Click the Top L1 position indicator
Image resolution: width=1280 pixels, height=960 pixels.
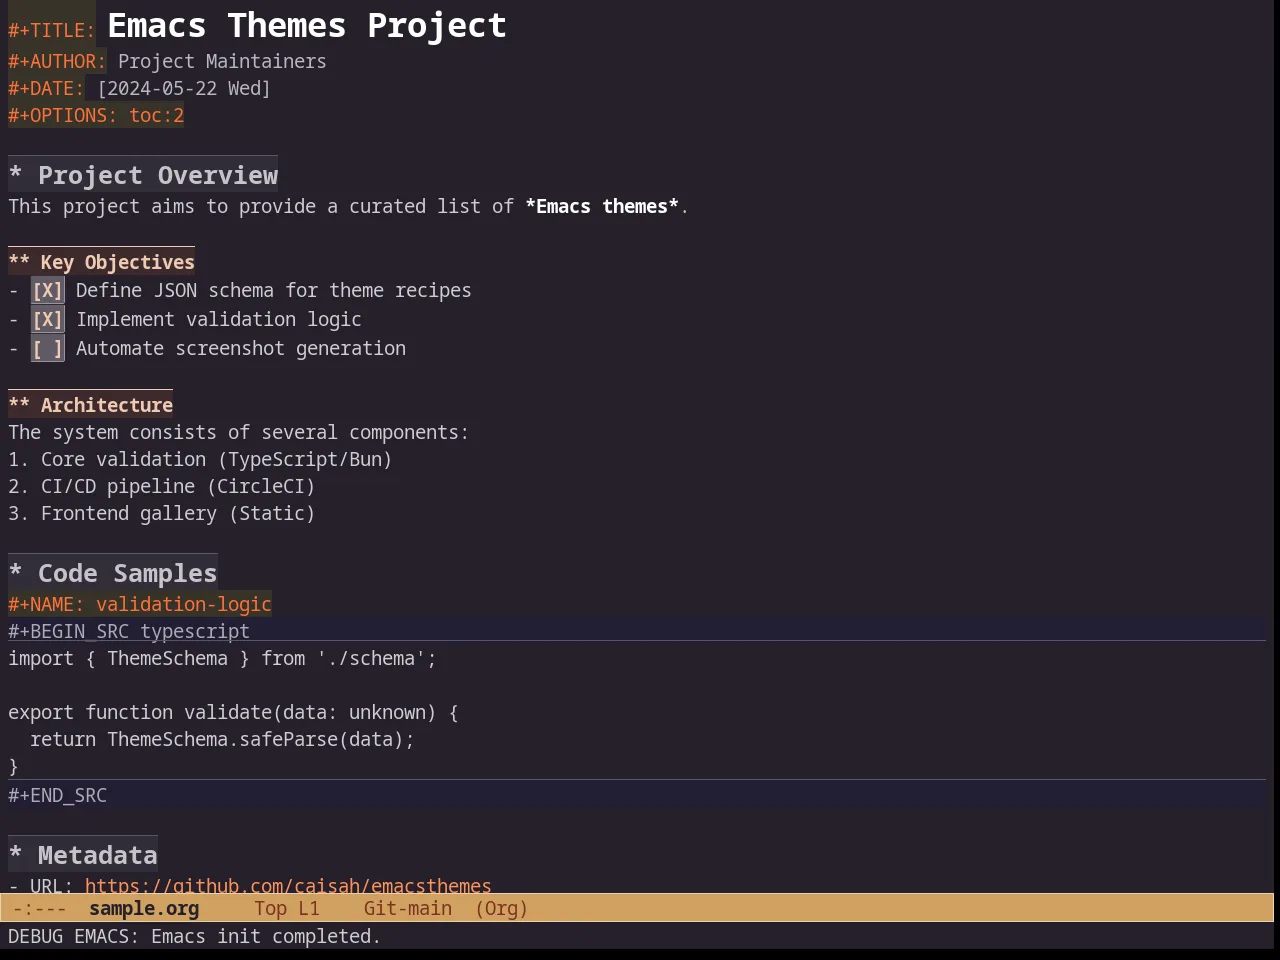pos(287,909)
